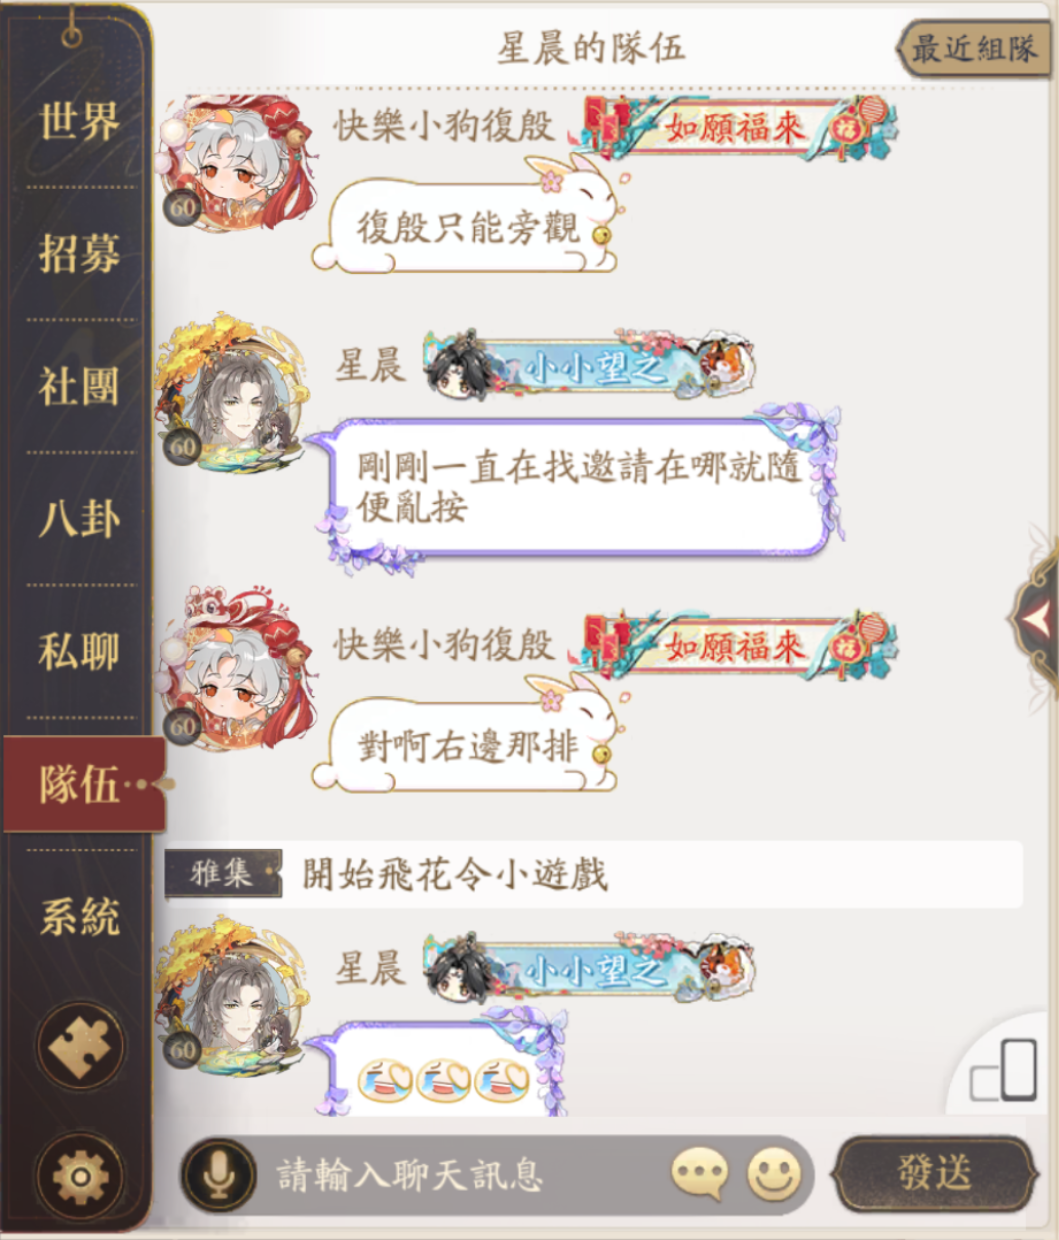
Task: Collapse chat panel with the side arrow
Action: [1036, 621]
